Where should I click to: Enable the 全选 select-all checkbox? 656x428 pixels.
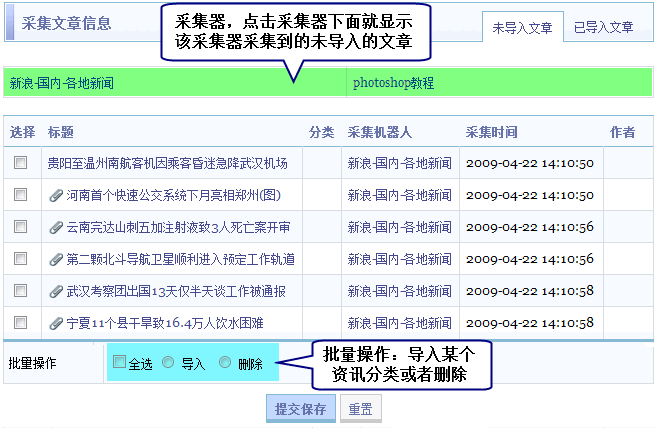(x=120, y=363)
